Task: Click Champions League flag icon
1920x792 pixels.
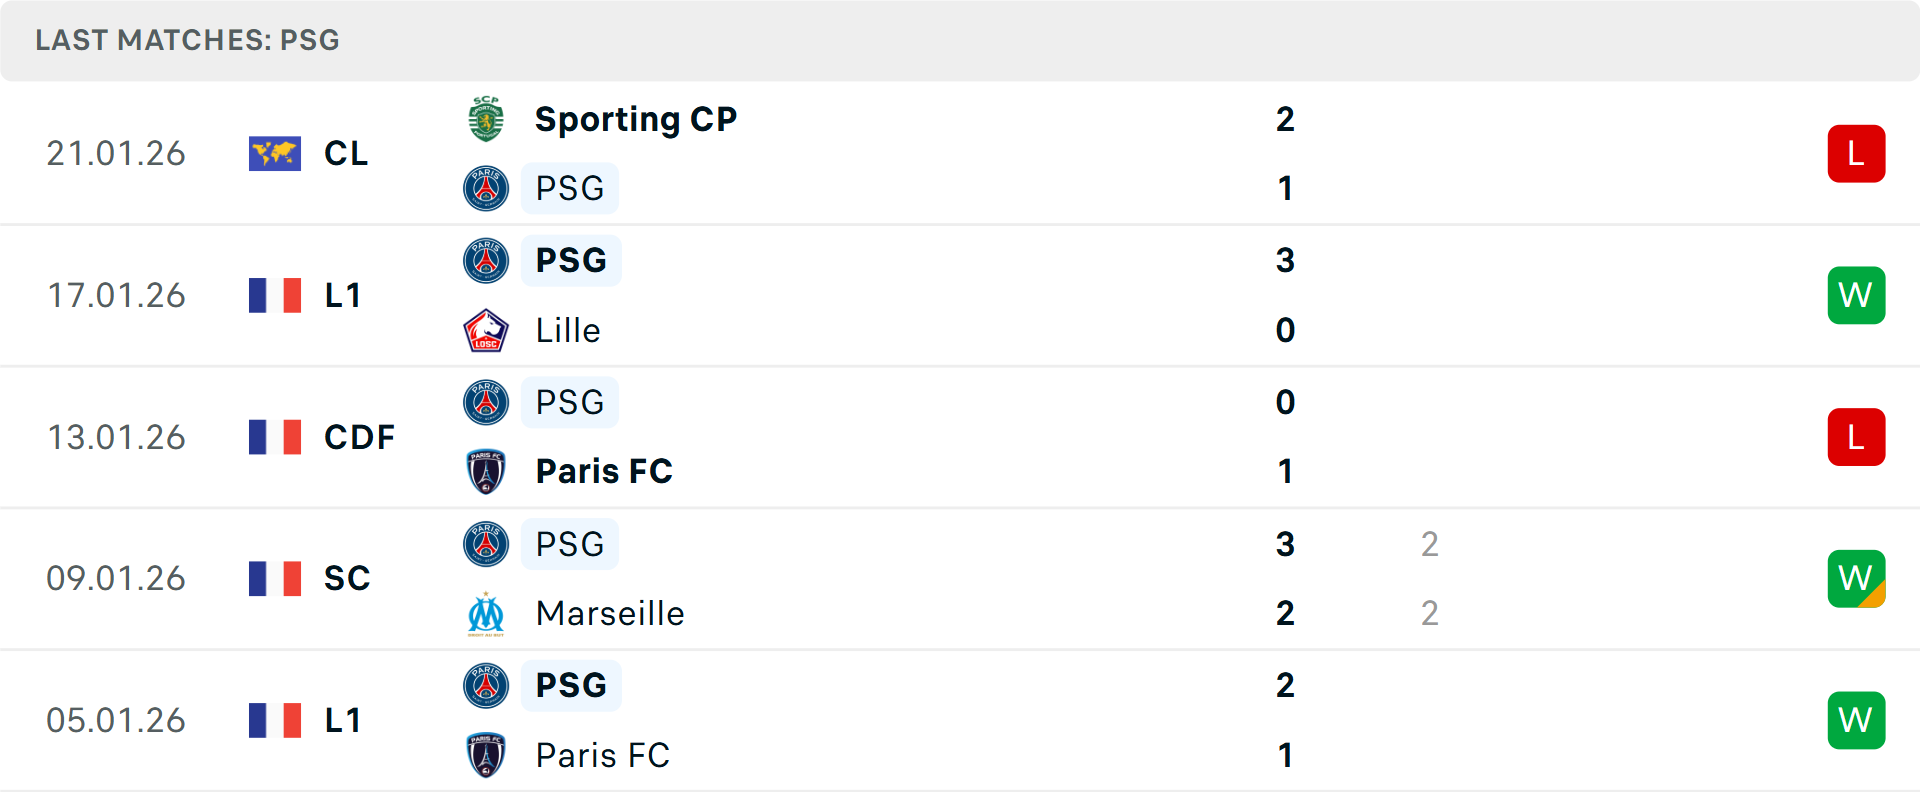Action: 275,153
